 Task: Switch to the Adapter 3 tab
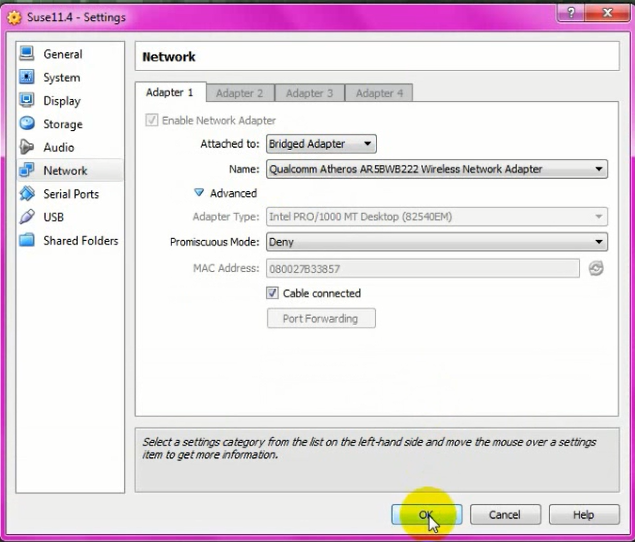309,93
